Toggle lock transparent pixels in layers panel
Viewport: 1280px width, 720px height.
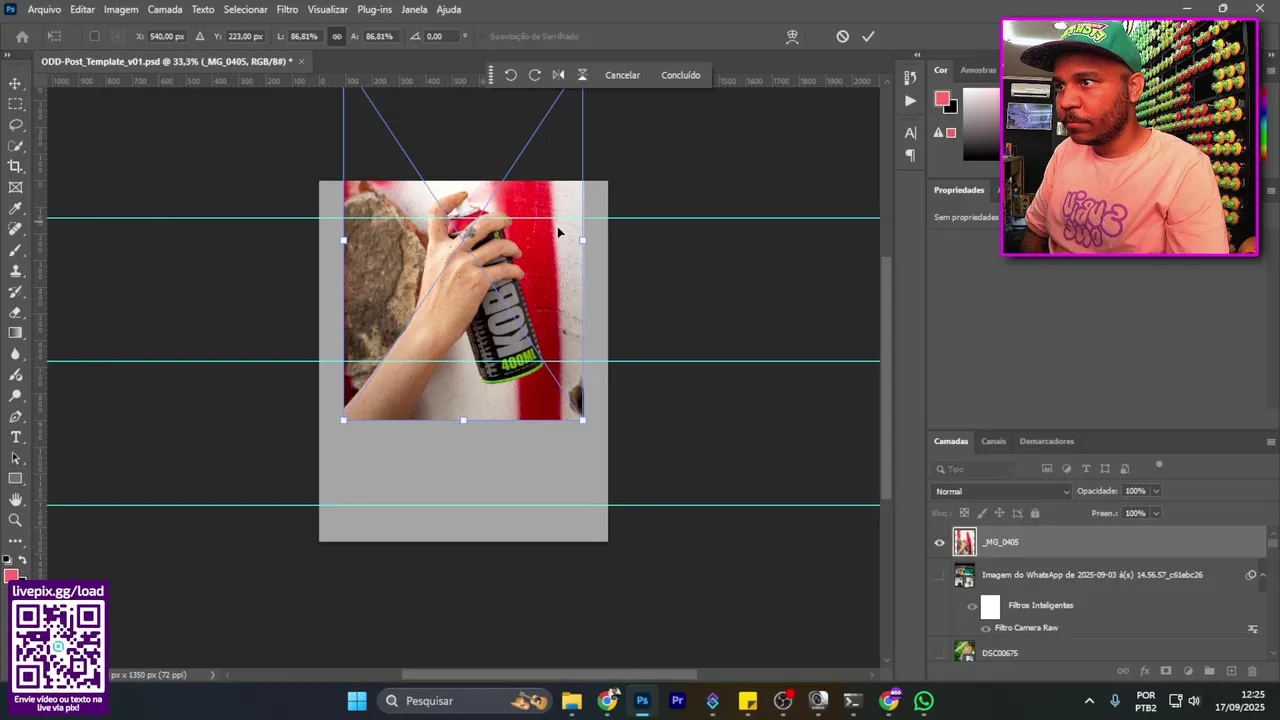coord(964,513)
